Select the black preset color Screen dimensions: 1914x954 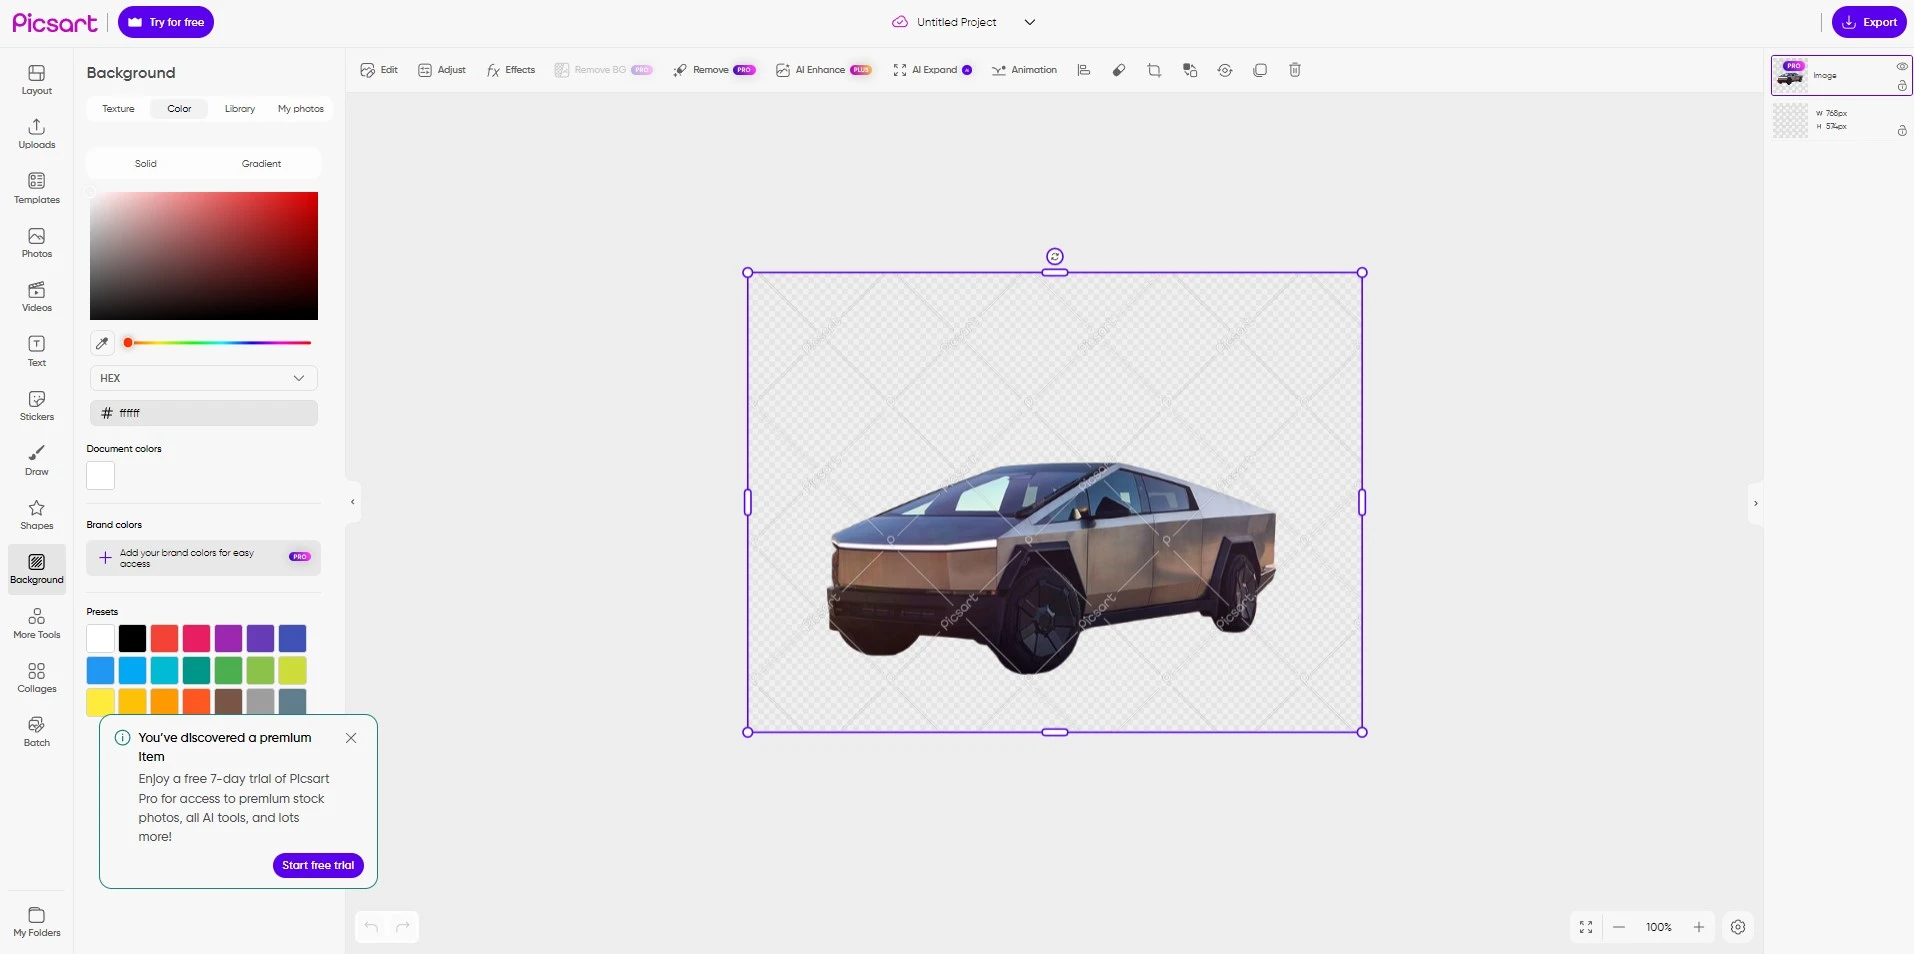pos(132,638)
